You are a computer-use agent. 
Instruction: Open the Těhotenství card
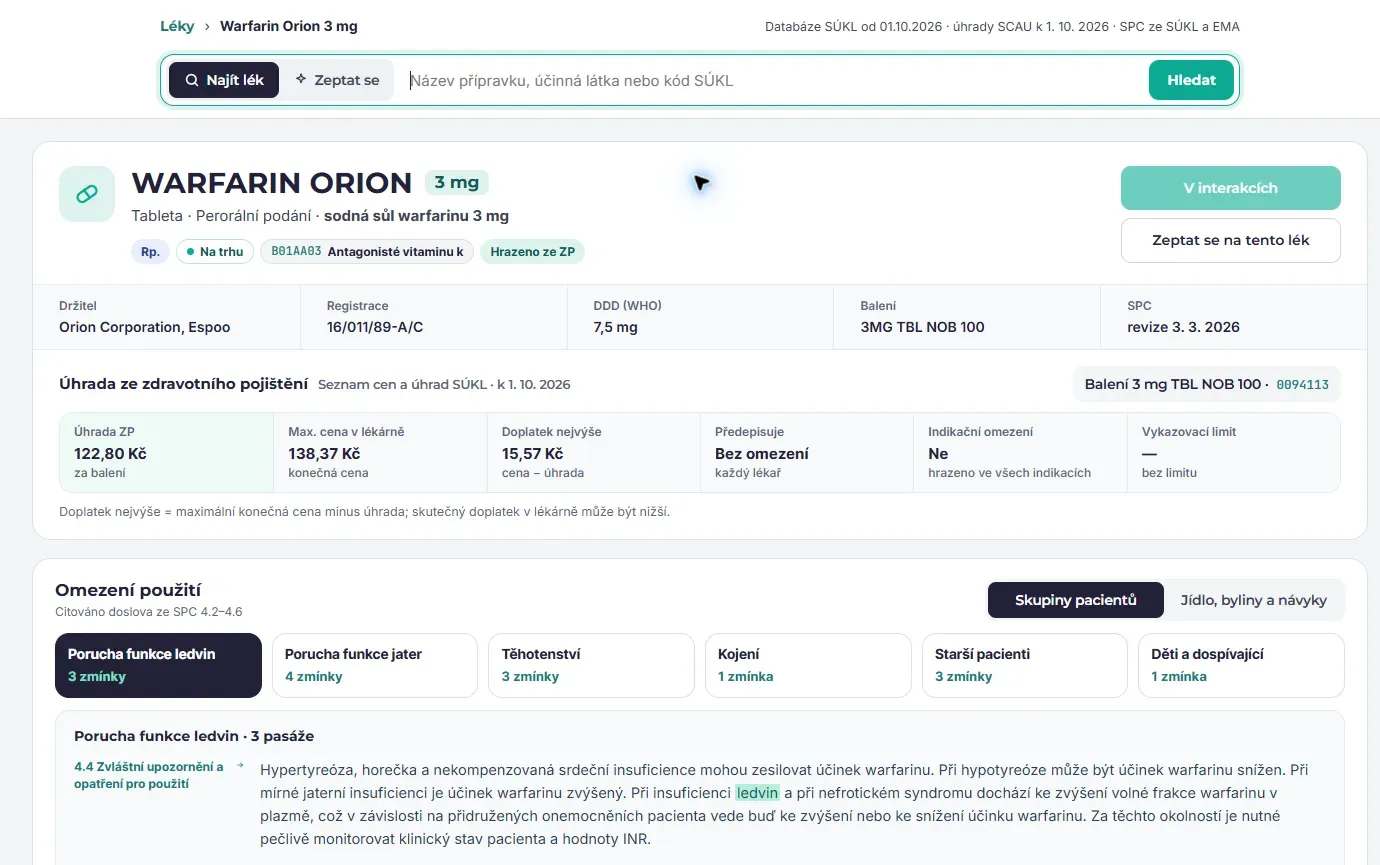tap(591, 665)
